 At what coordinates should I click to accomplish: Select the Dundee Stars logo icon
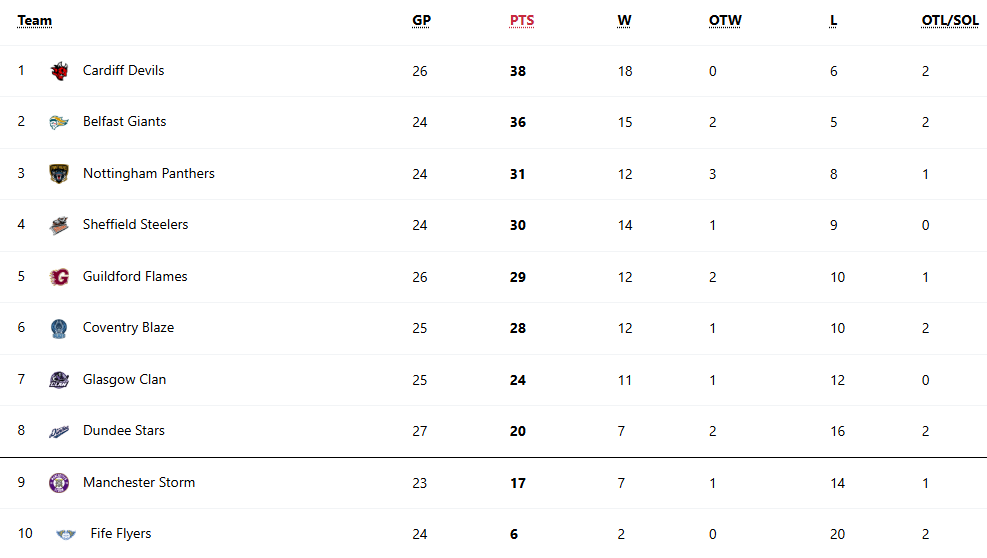(59, 431)
